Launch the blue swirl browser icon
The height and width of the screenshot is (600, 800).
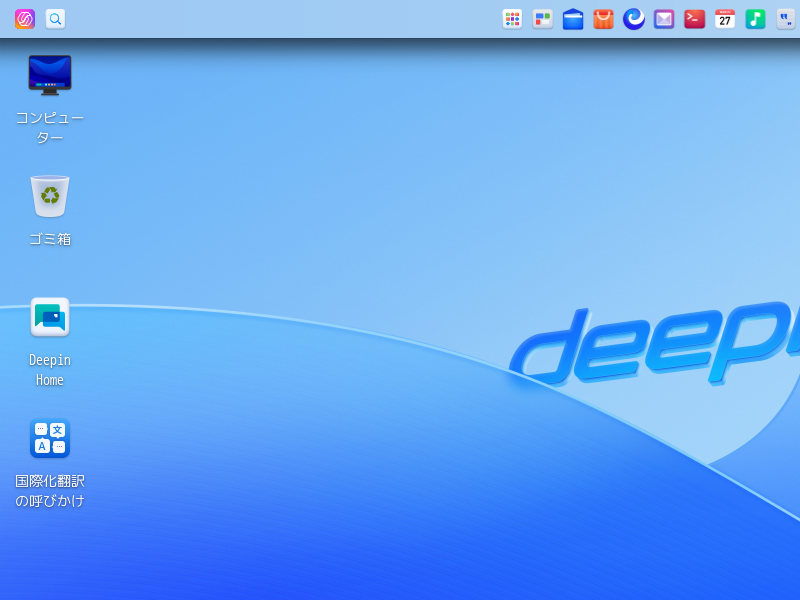[x=634, y=19]
